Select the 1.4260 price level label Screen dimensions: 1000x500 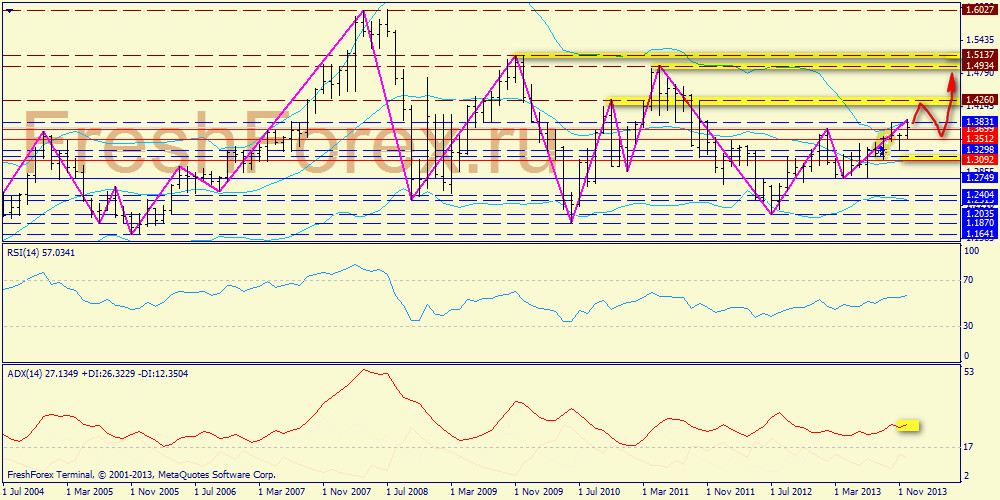click(x=978, y=100)
